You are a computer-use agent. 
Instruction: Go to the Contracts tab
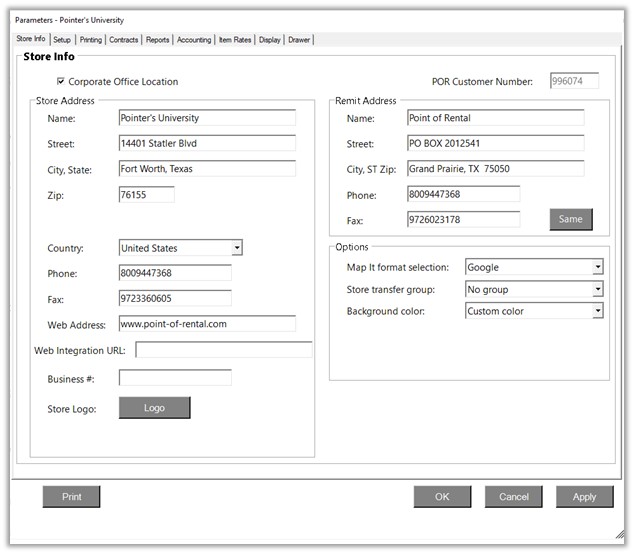123,40
